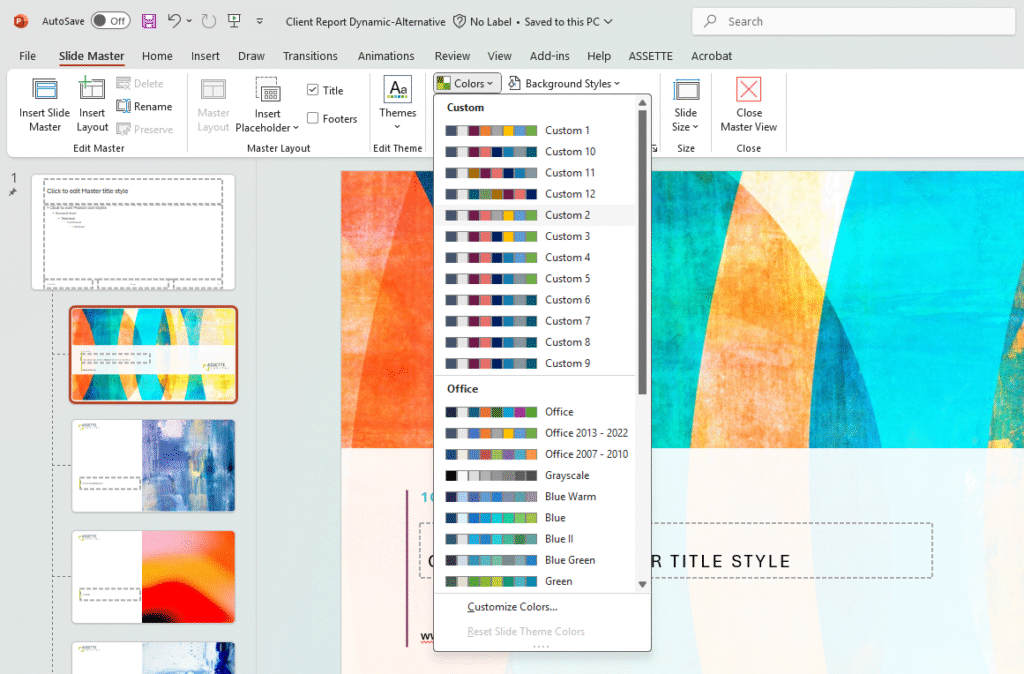Collapse the Colors dropdown button

[x=467, y=83]
